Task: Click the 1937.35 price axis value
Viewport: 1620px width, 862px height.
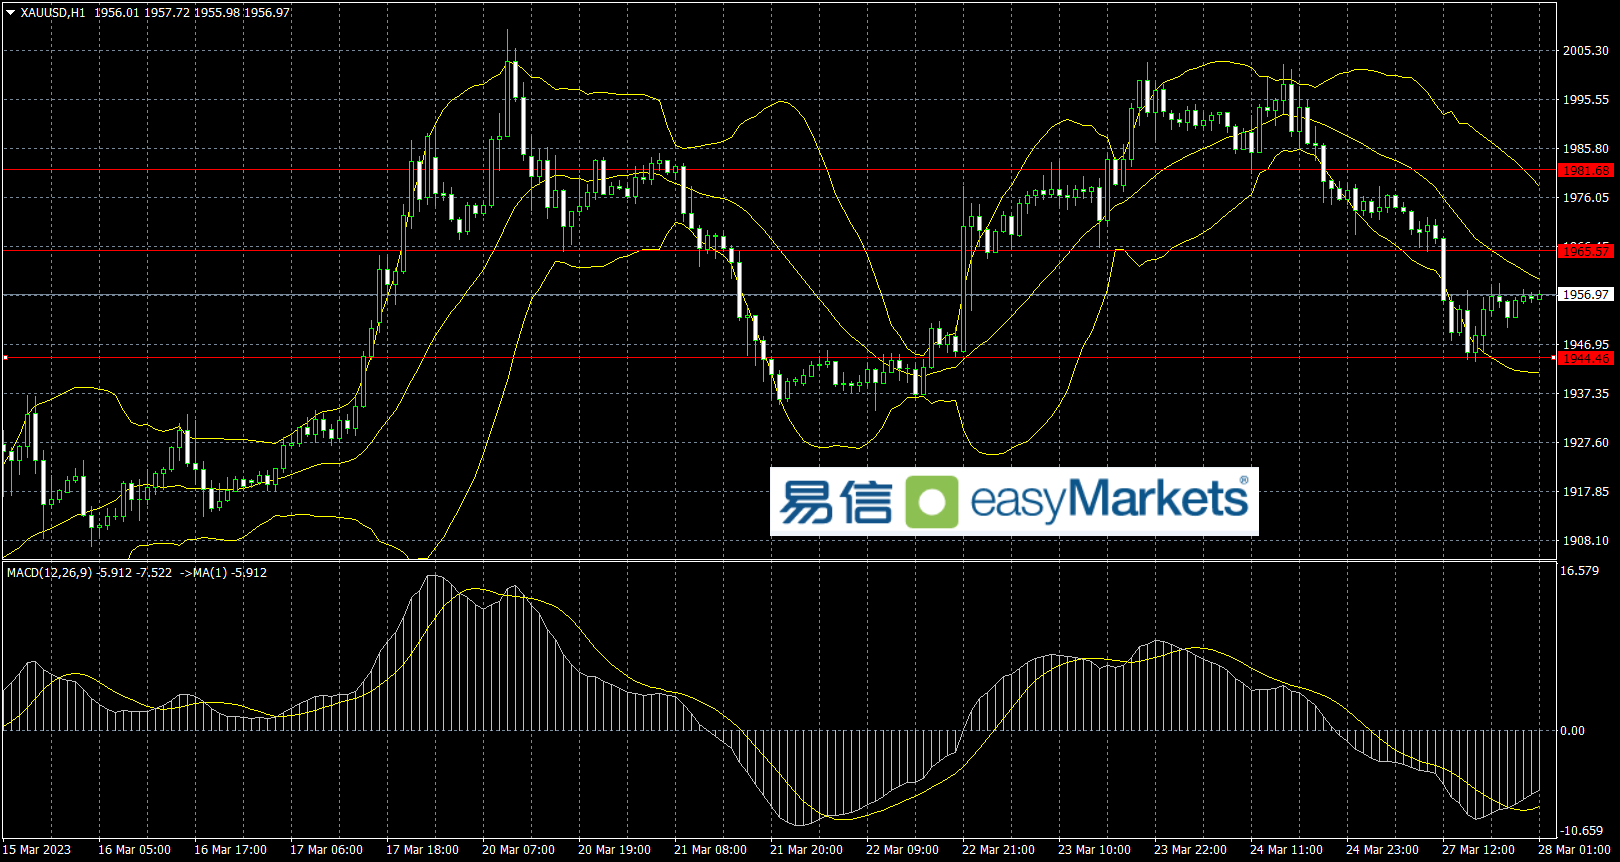Action: pos(1586,394)
